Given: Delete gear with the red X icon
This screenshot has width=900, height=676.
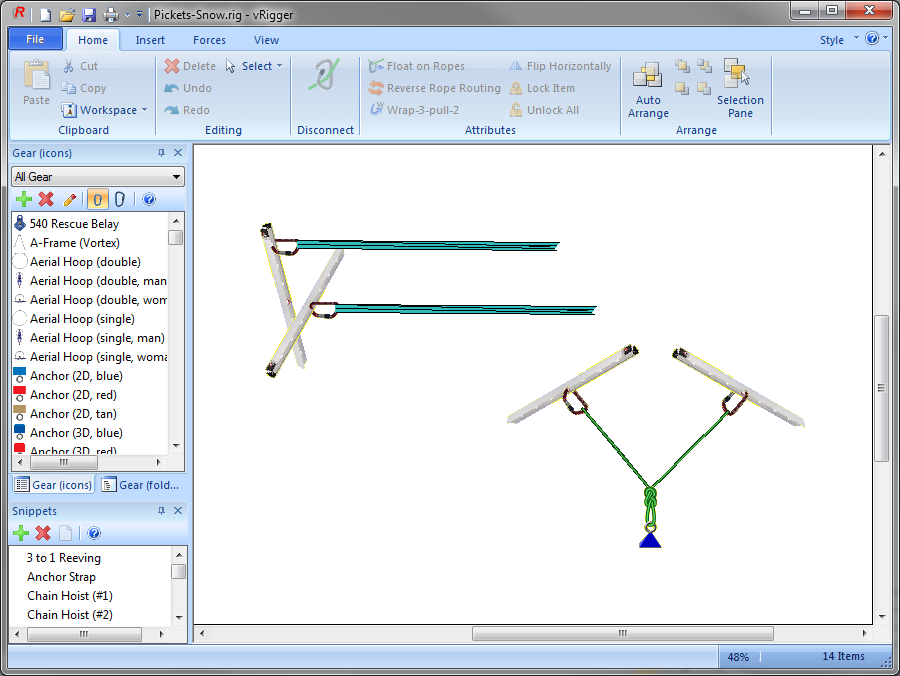Looking at the screenshot, I should (x=46, y=200).
